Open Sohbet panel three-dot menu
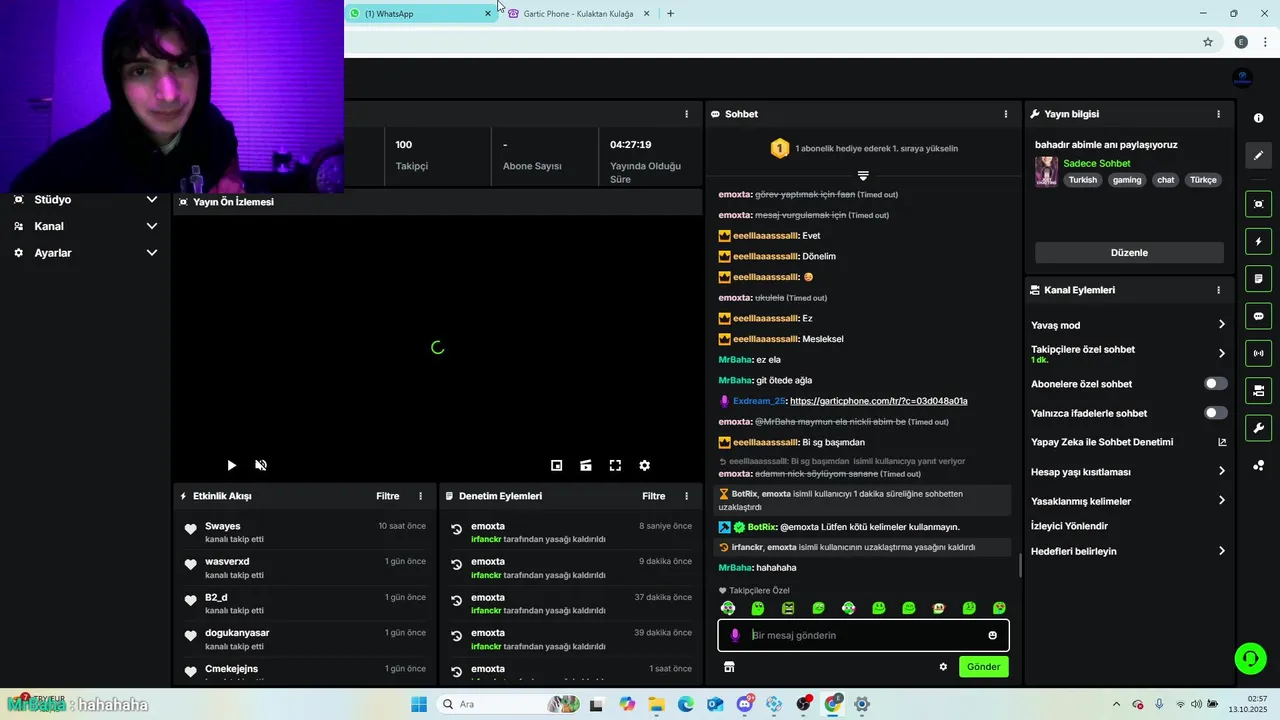Viewport: 1280px width, 720px height. pos(1006,114)
